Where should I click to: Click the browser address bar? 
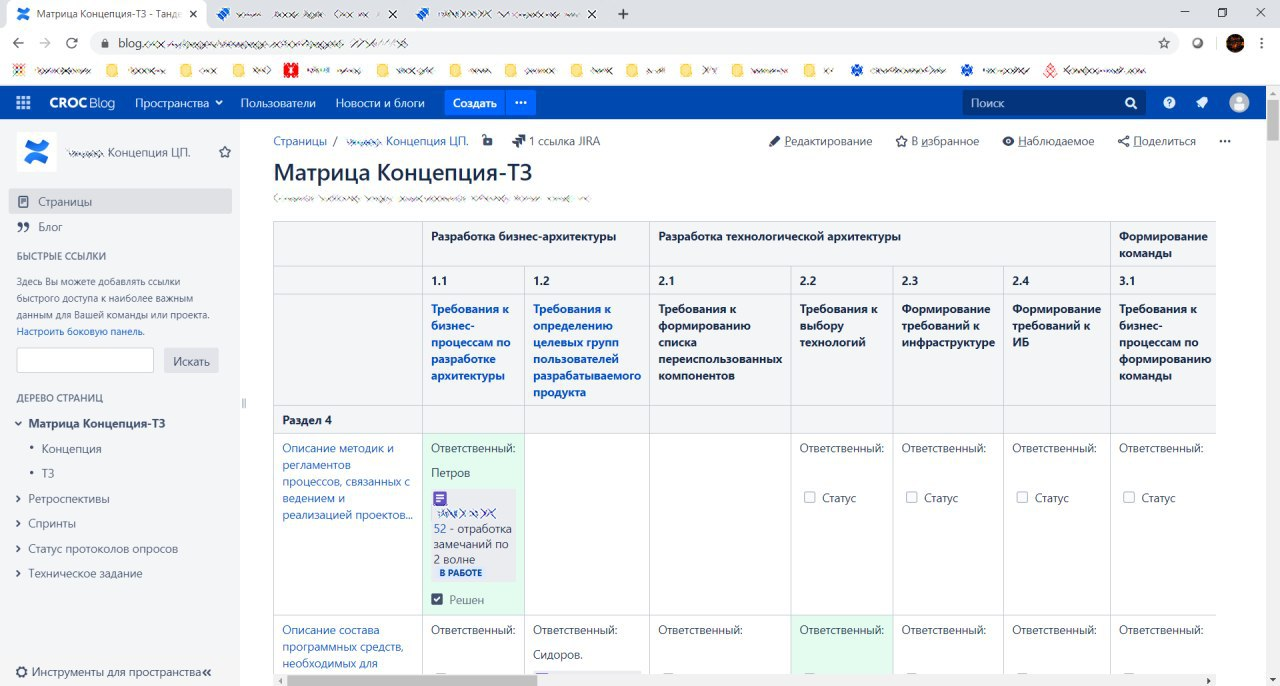coord(630,43)
